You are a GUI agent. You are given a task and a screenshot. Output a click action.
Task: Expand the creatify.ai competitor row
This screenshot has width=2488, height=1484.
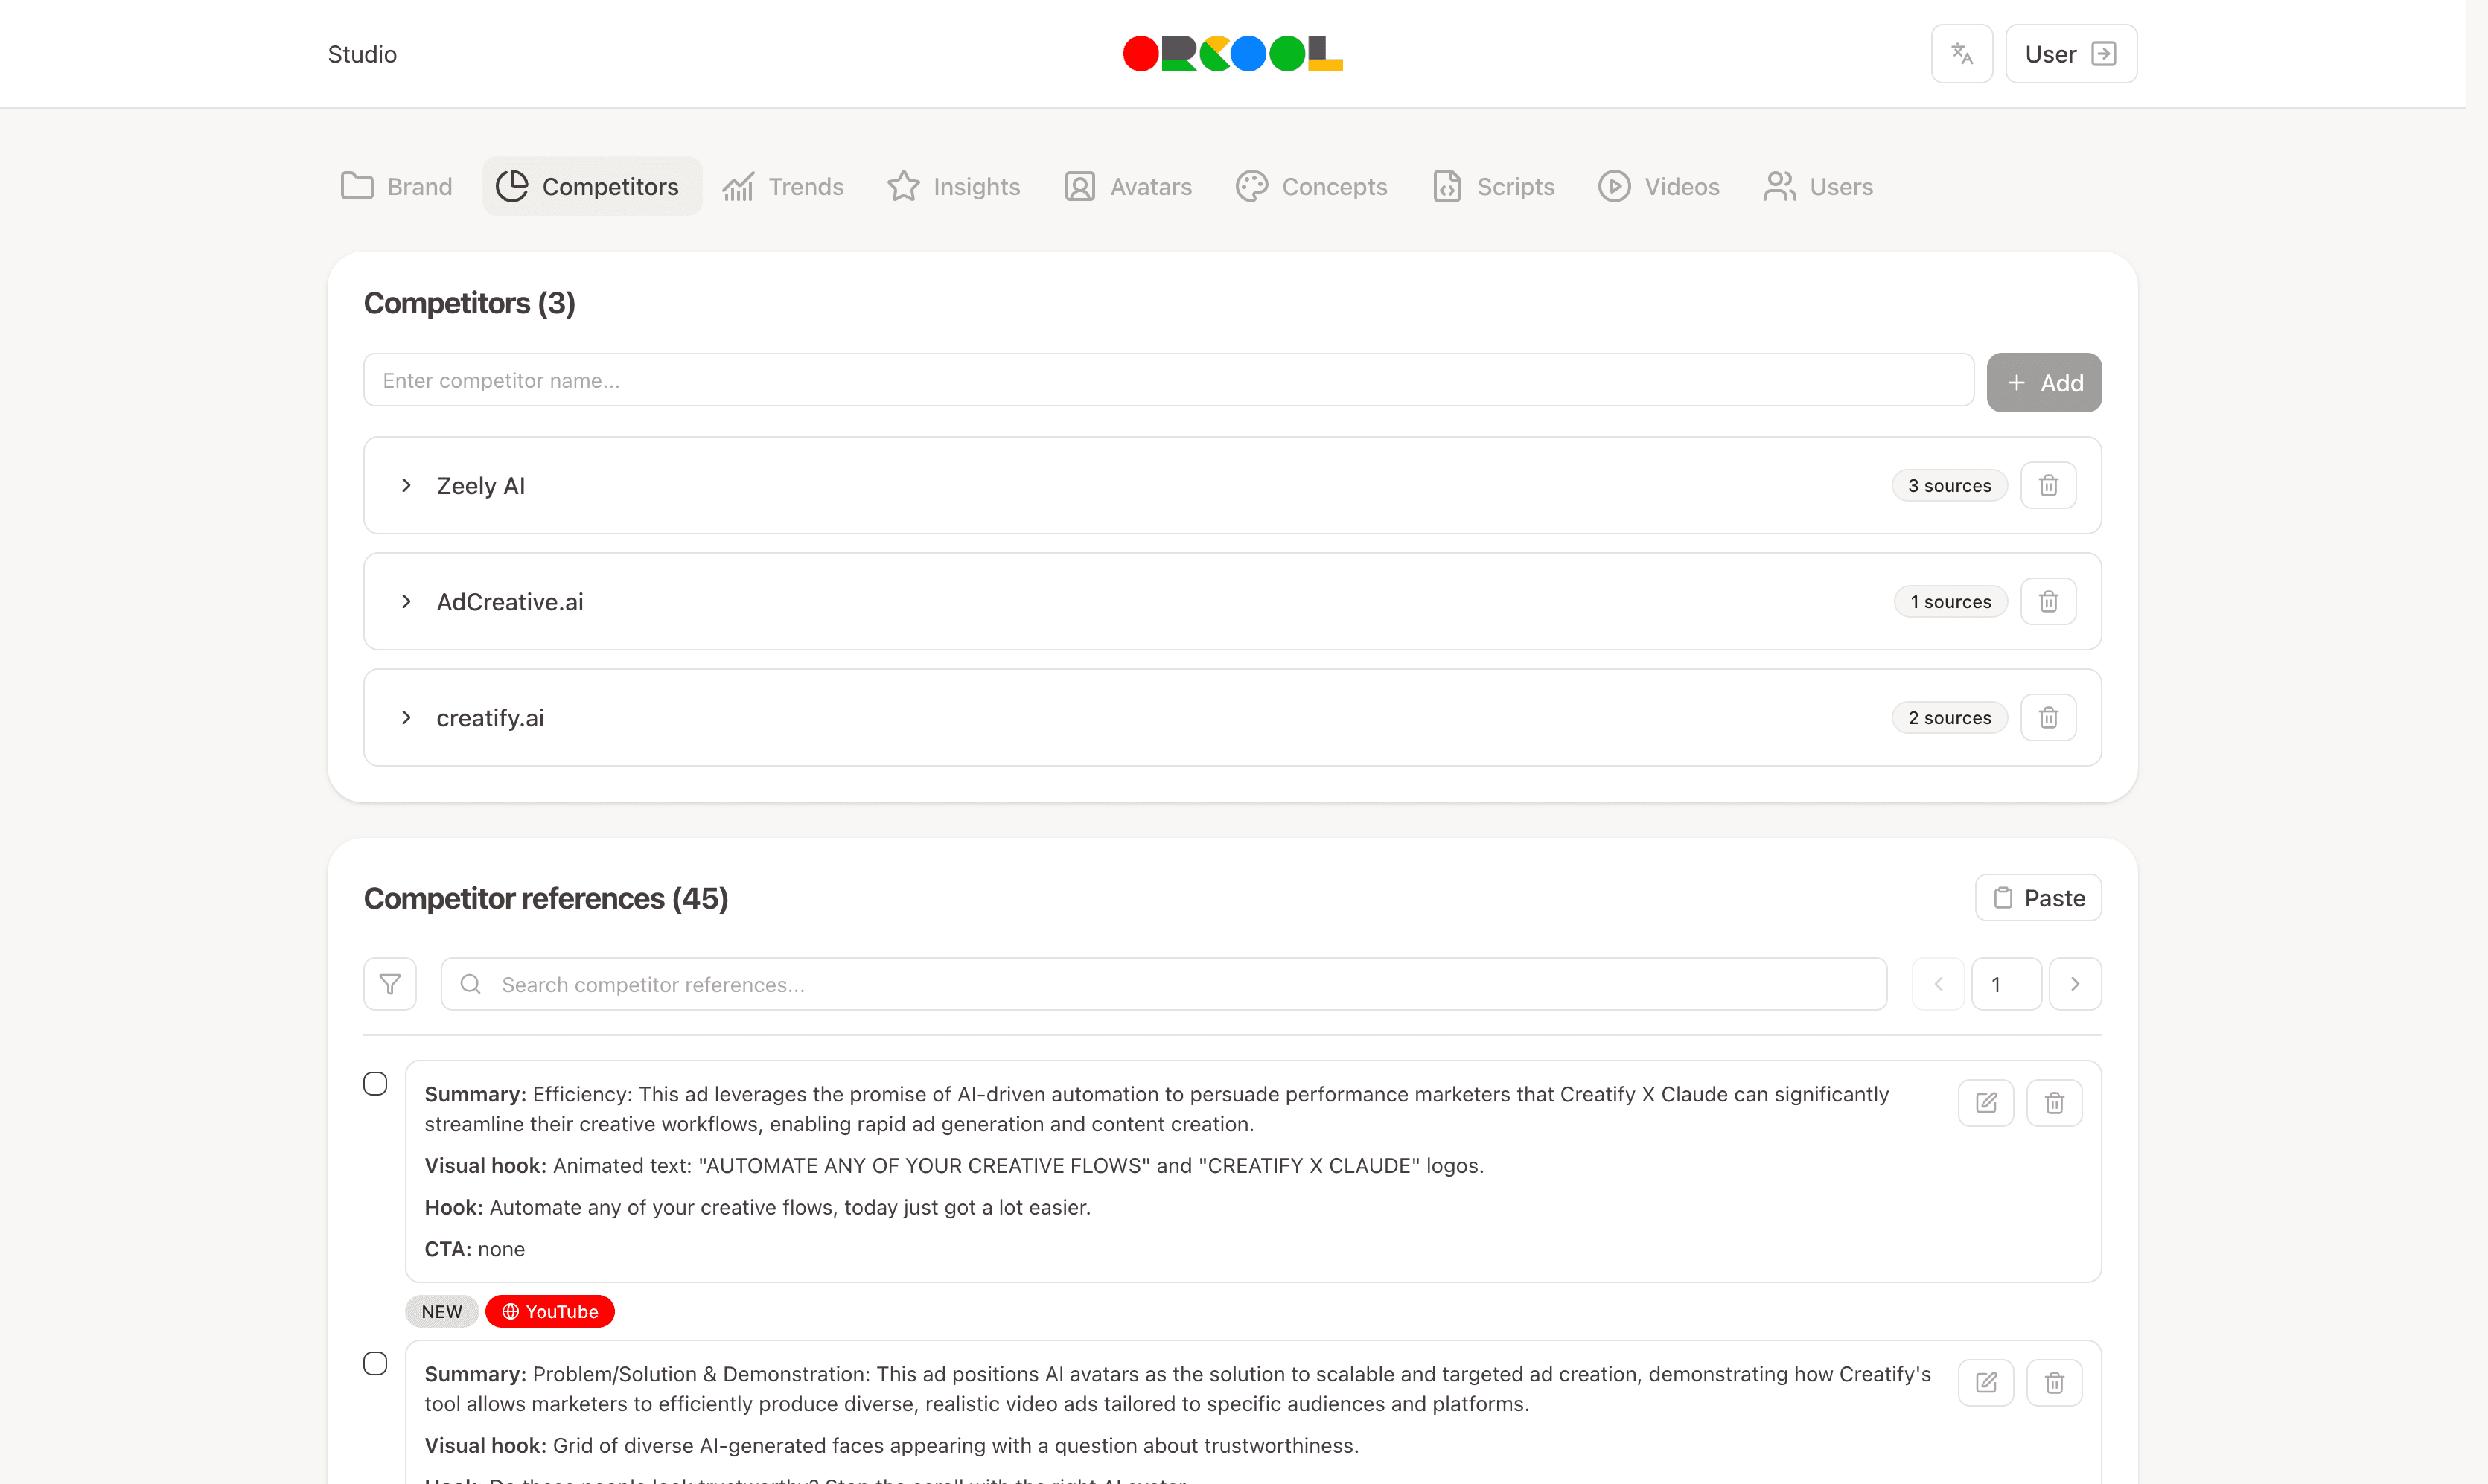406,717
